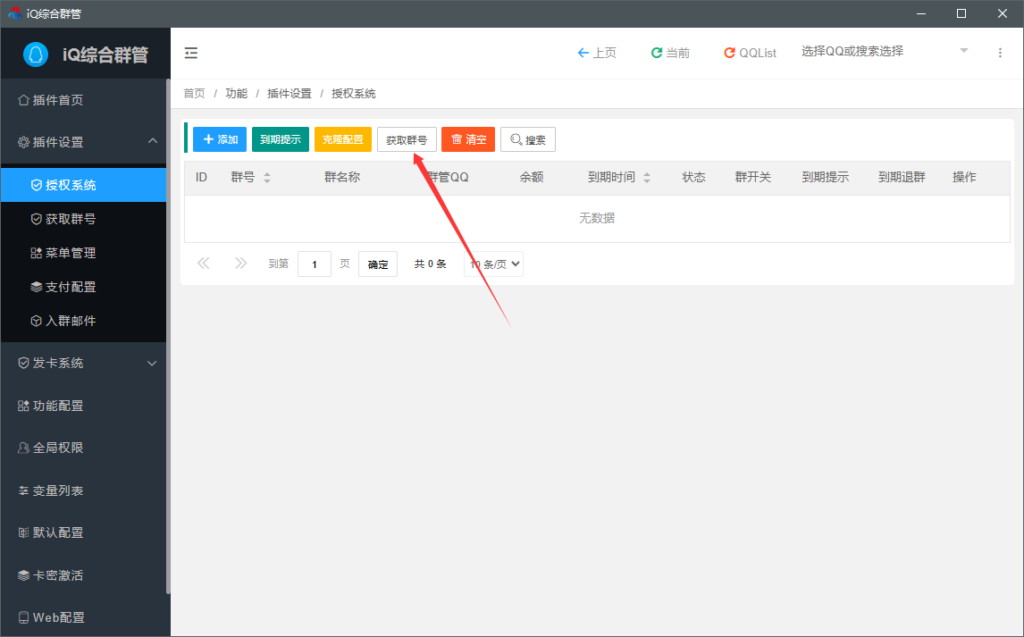This screenshot has height=637, width=1024.
Task: Open 功能配置 in the sidebar
Action: pos(84,406)
